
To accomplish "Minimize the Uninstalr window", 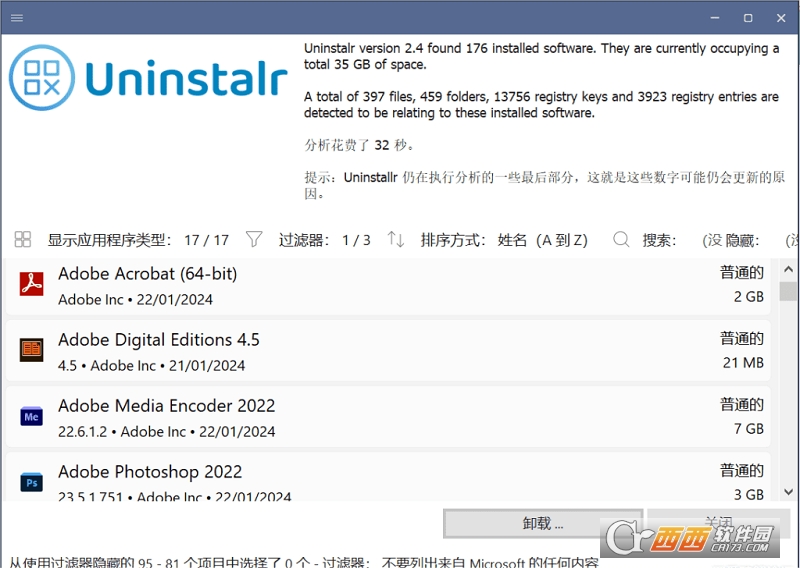I will click(x=715, y=18).
